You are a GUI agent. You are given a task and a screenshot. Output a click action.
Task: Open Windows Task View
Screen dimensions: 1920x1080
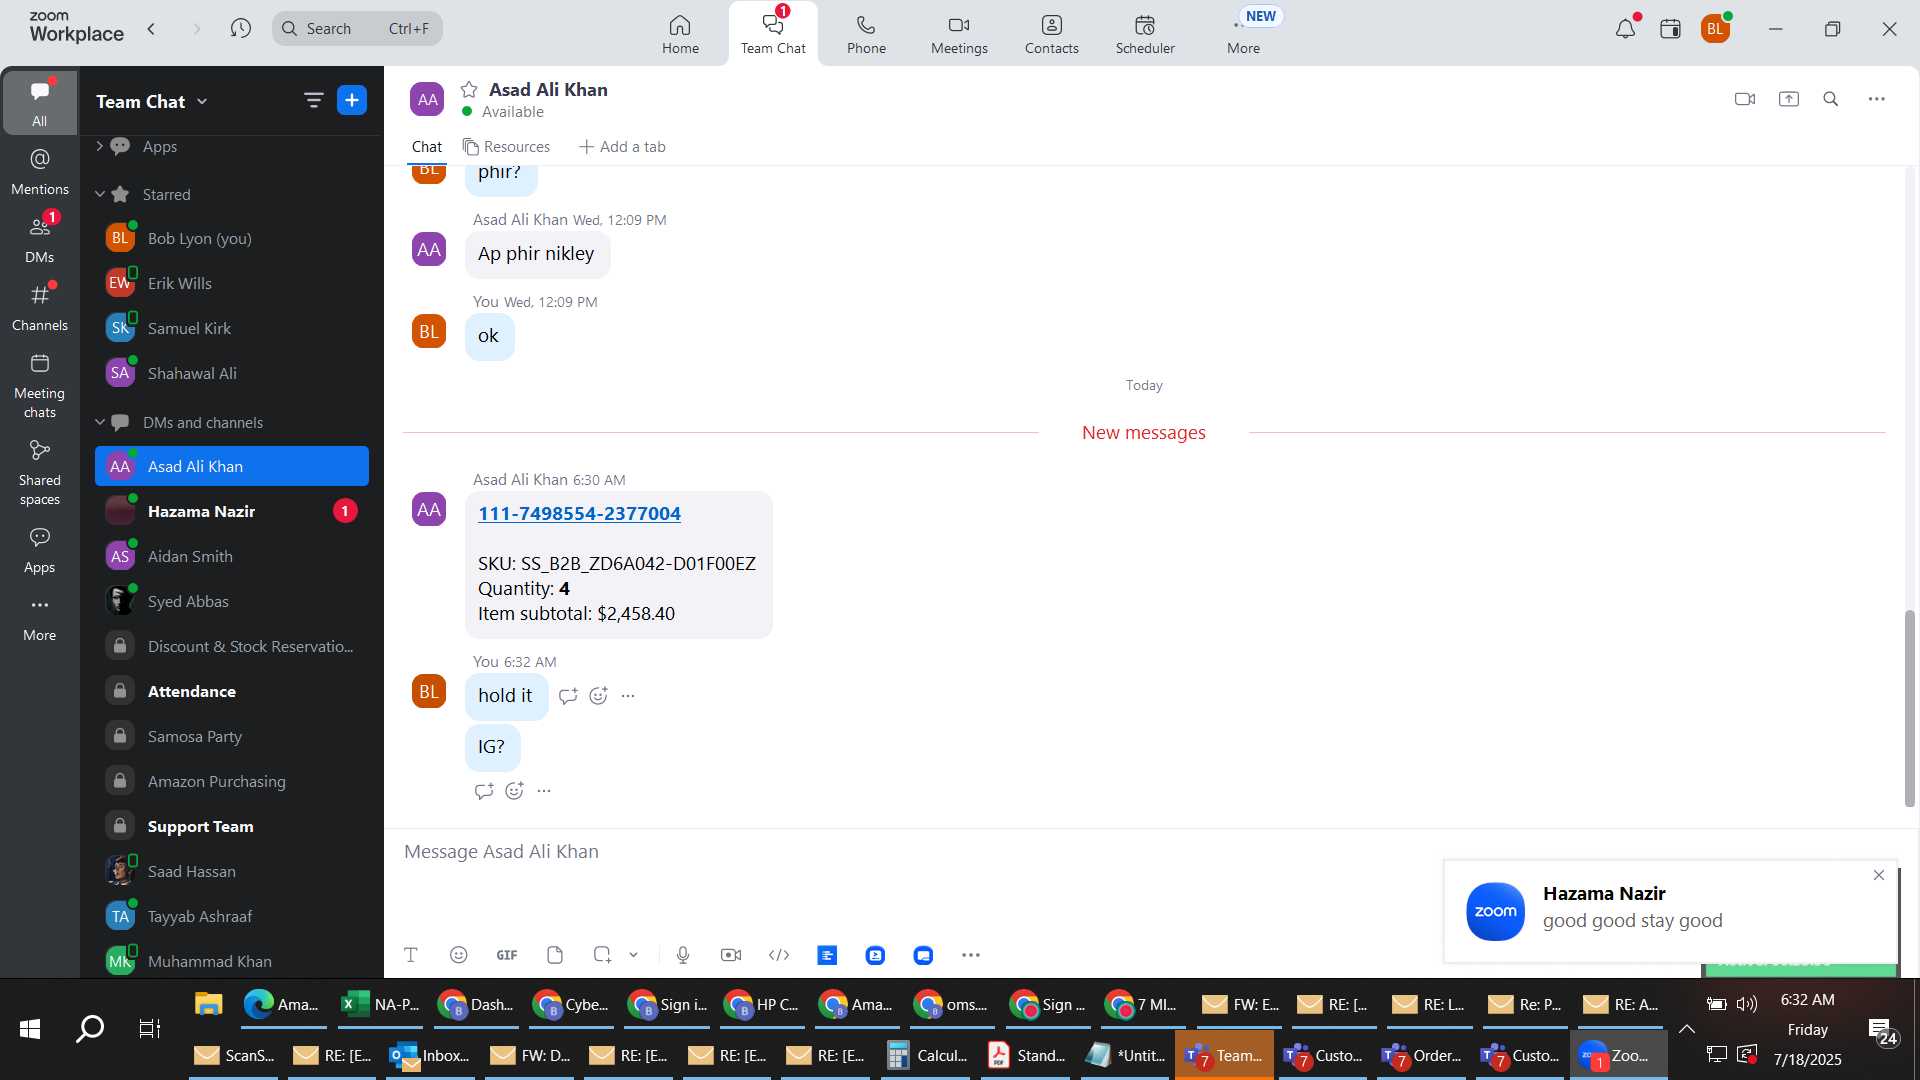tap(150, 1028)
